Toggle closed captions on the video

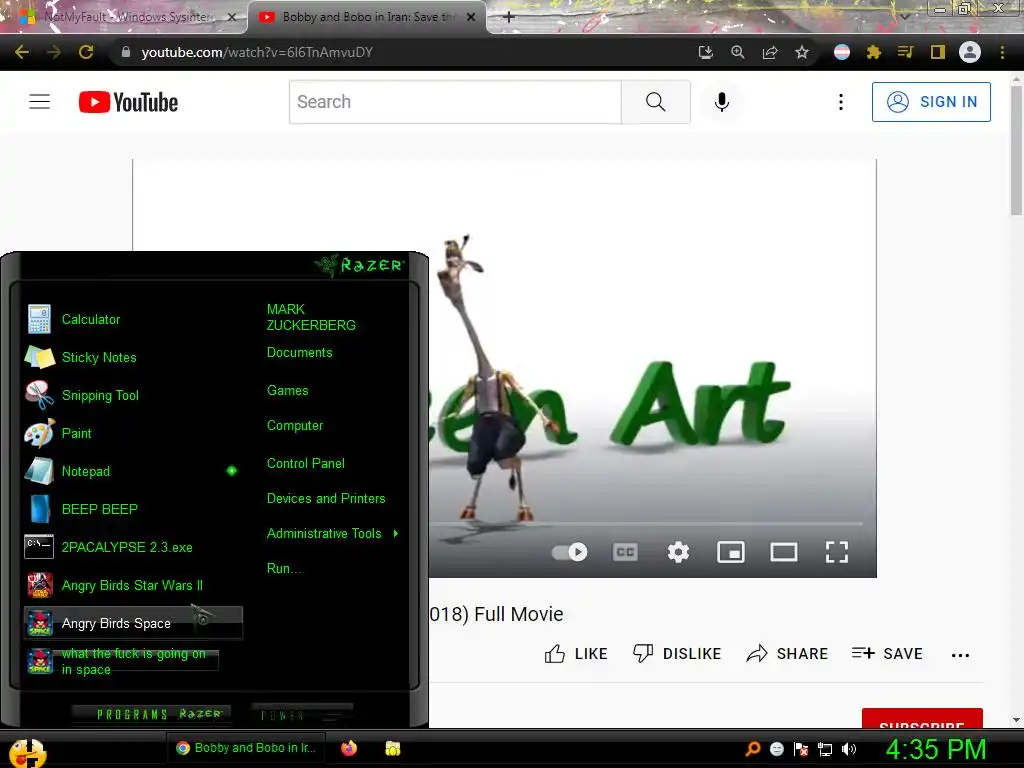click(625, 552)
